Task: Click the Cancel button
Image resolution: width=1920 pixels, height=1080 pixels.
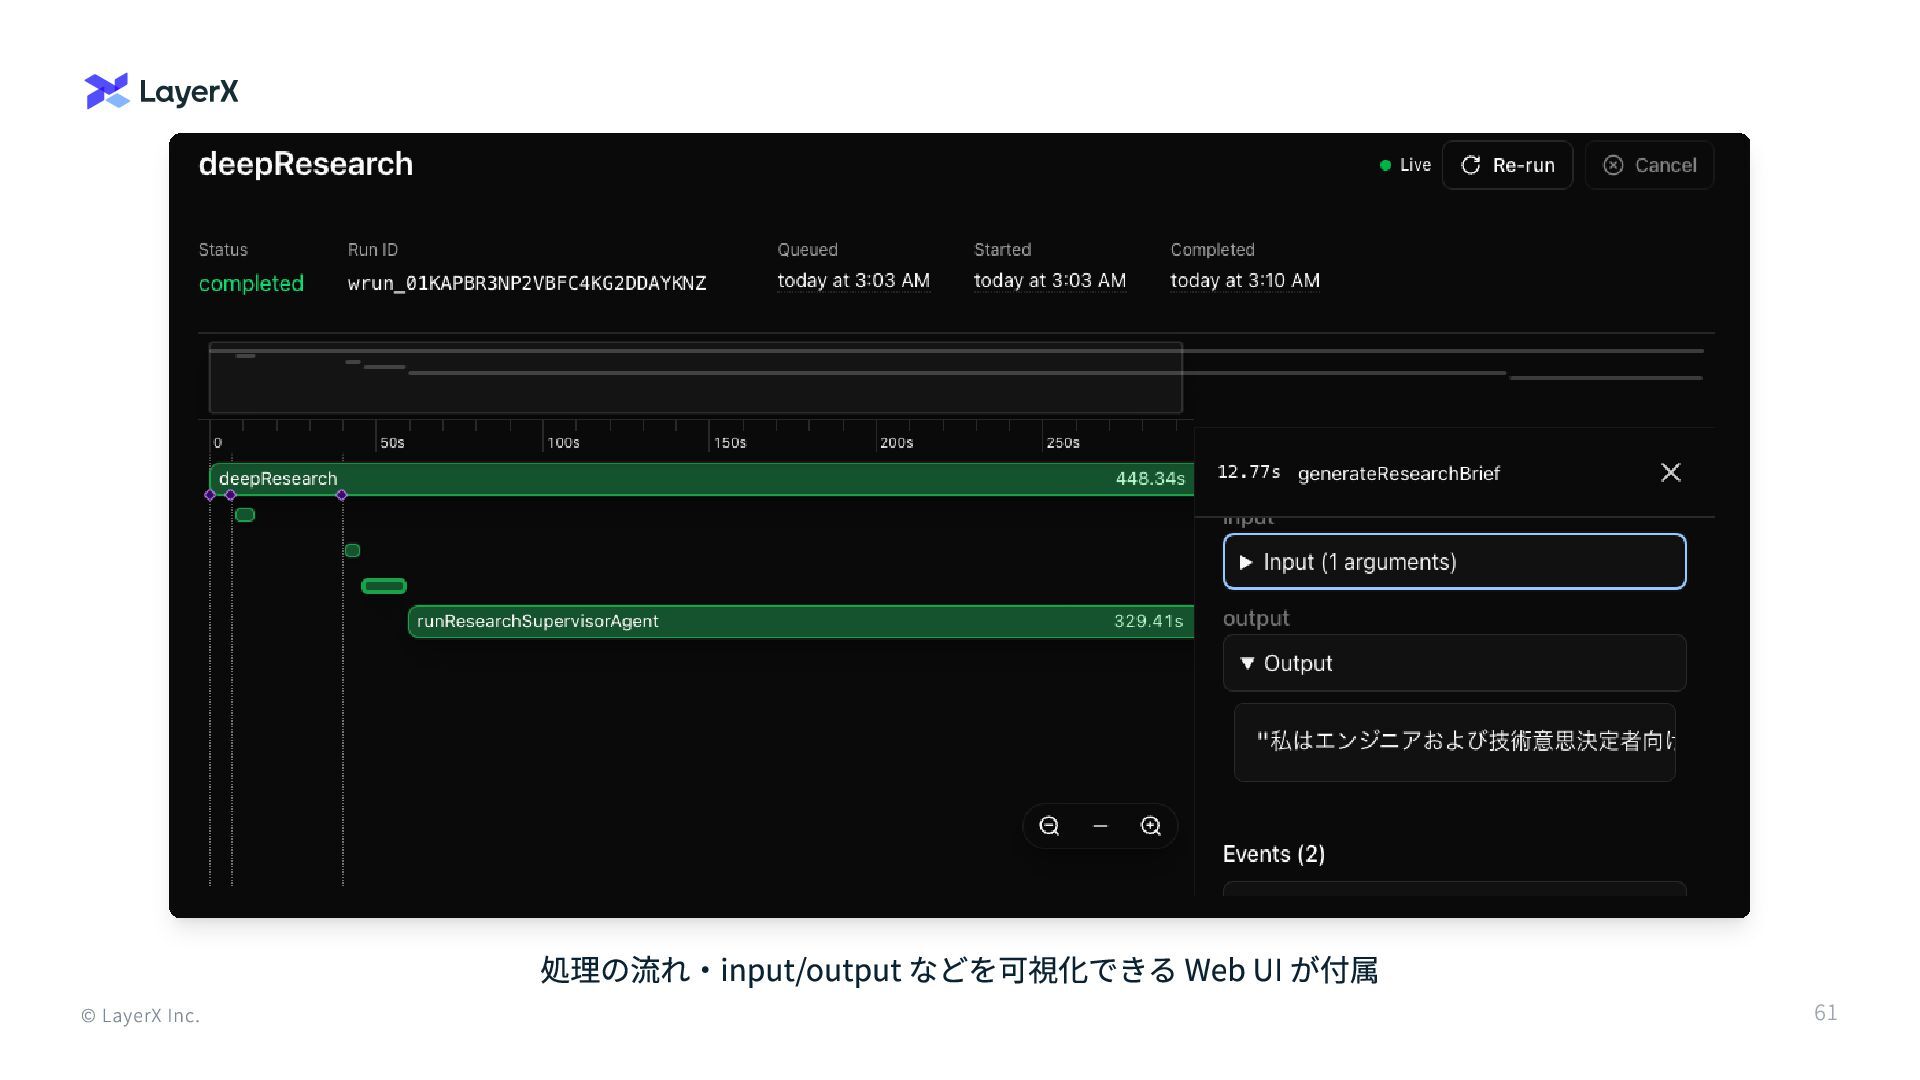Action: click(1649, 165)
